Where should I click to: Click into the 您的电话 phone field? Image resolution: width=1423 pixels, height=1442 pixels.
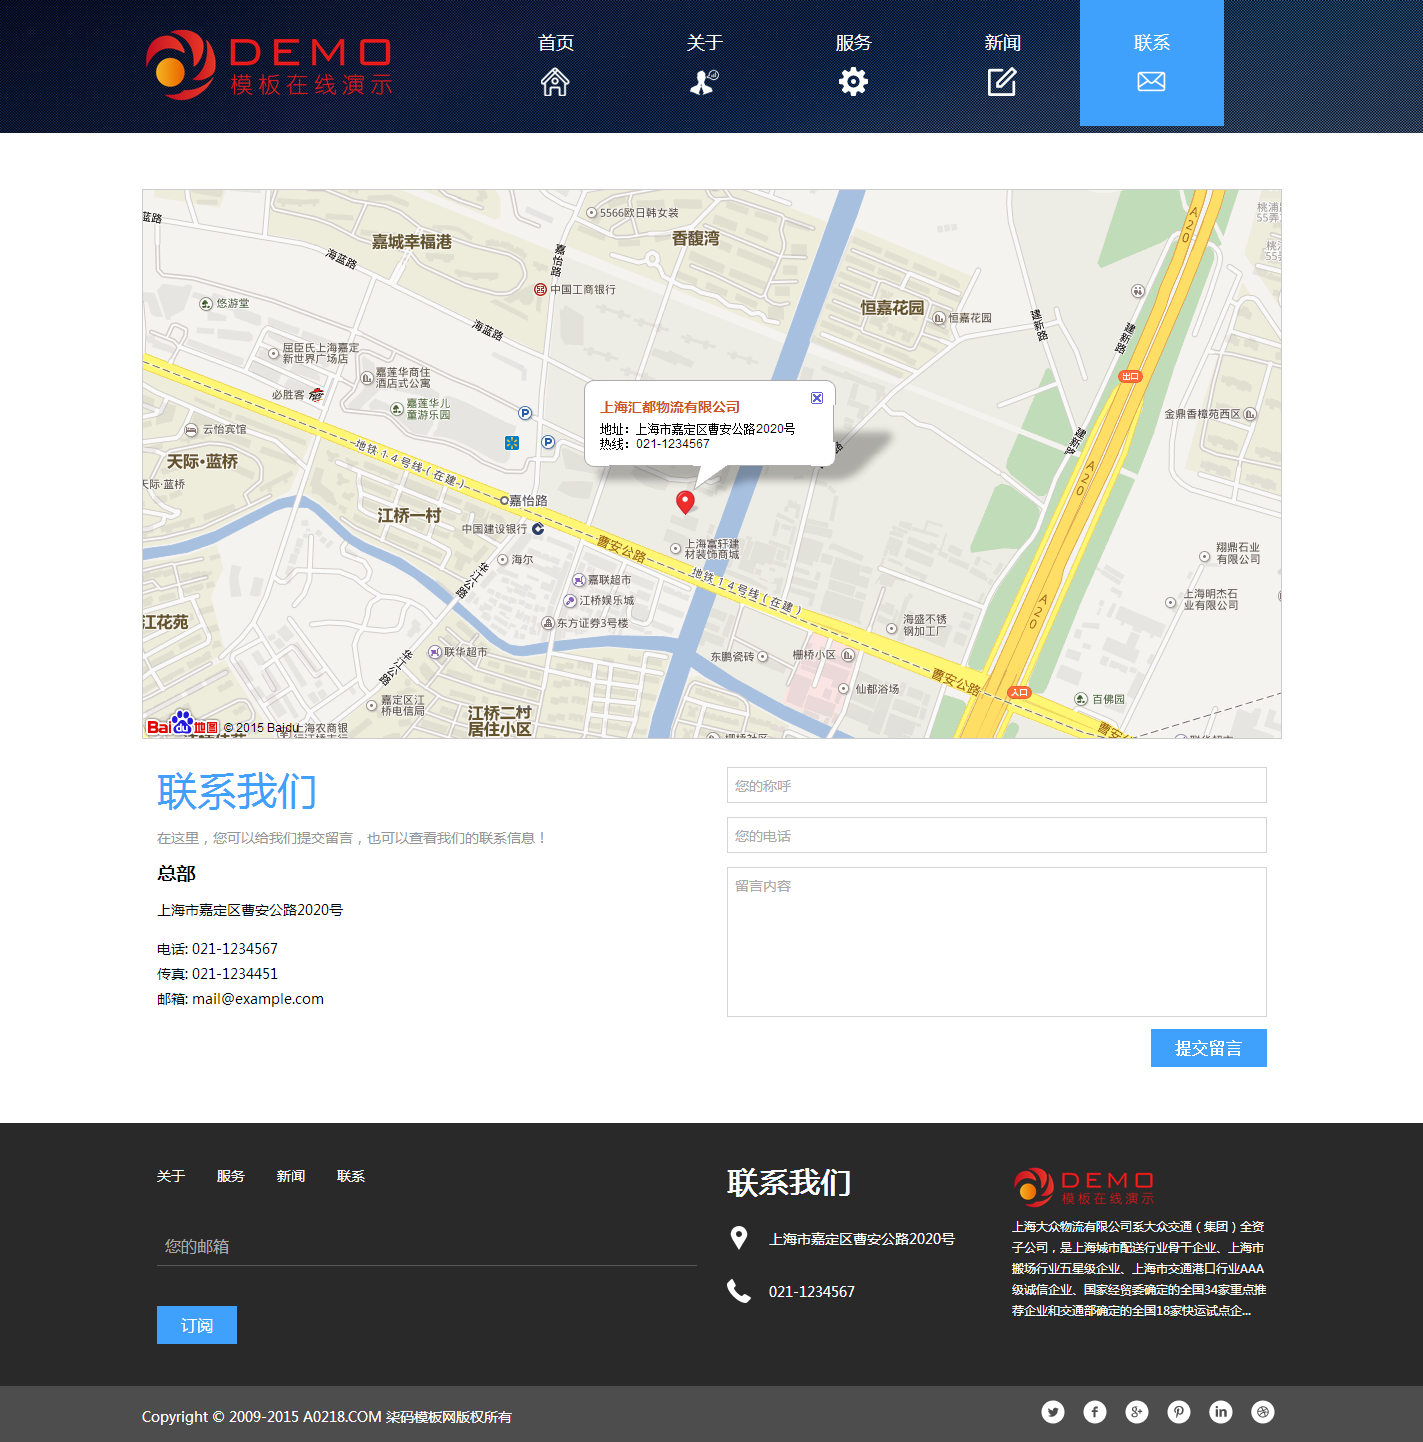[x=996, y=835]
